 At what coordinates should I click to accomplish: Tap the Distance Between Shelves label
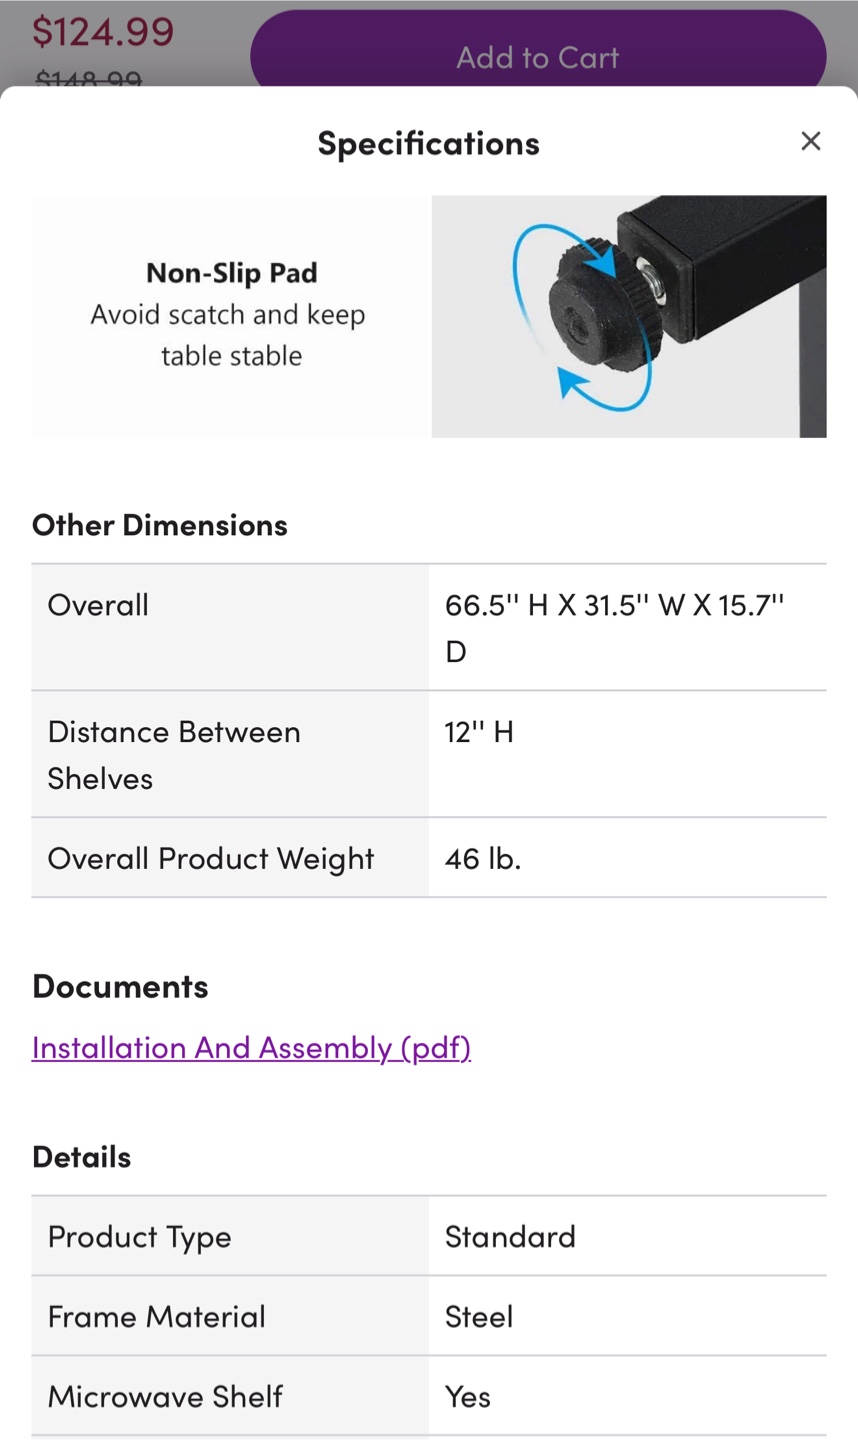(174, 755)
